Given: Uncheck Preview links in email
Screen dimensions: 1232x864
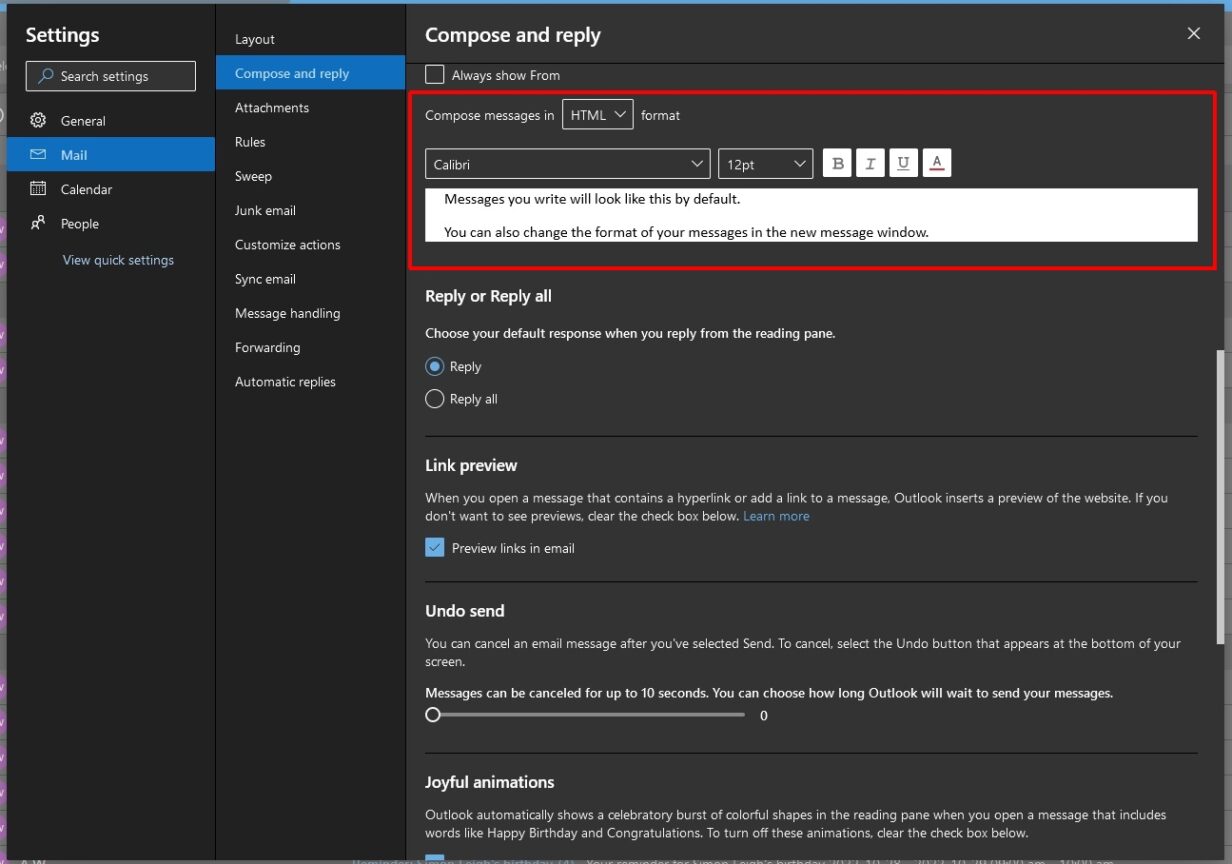Looking at the screenshot, I should 434,547.
